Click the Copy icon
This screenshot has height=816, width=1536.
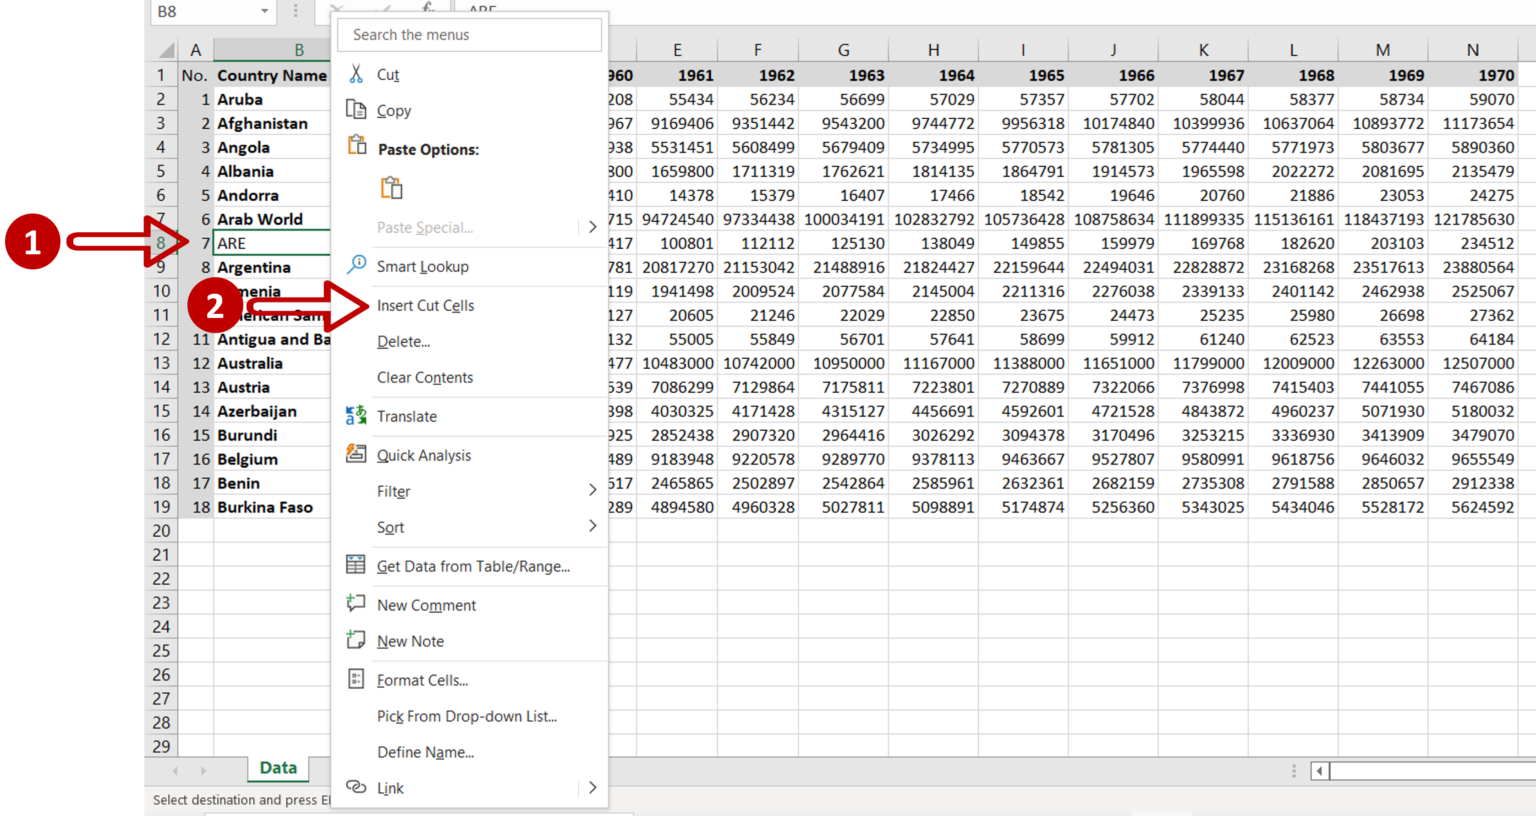coord(355,110)
